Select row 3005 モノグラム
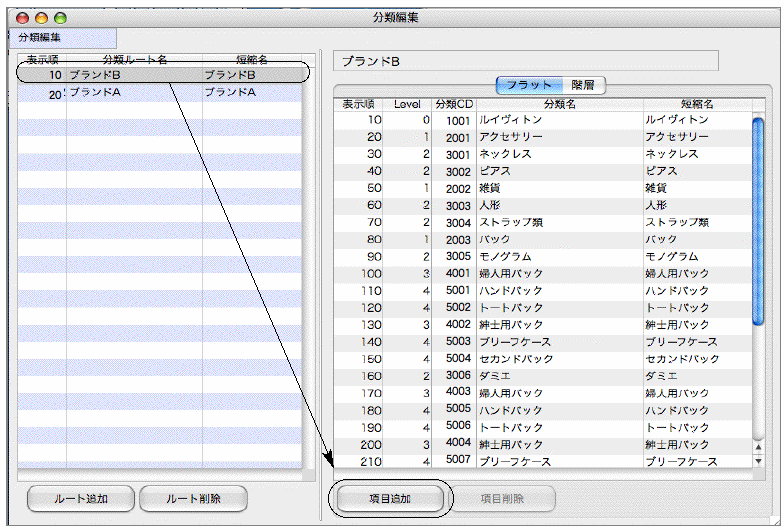 coord(542,256)
